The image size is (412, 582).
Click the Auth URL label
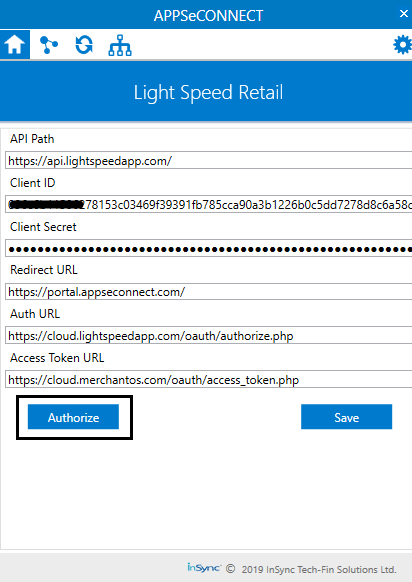pos(35,314)
